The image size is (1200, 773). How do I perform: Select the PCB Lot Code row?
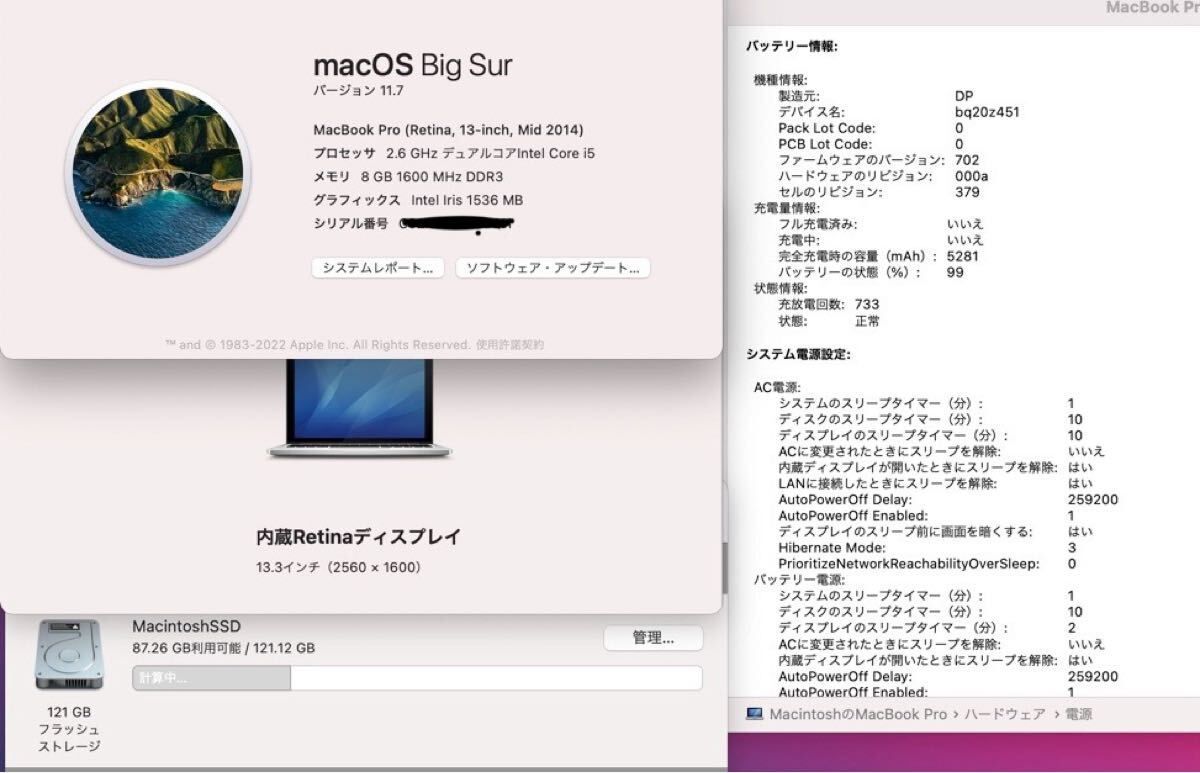point(871,144)
